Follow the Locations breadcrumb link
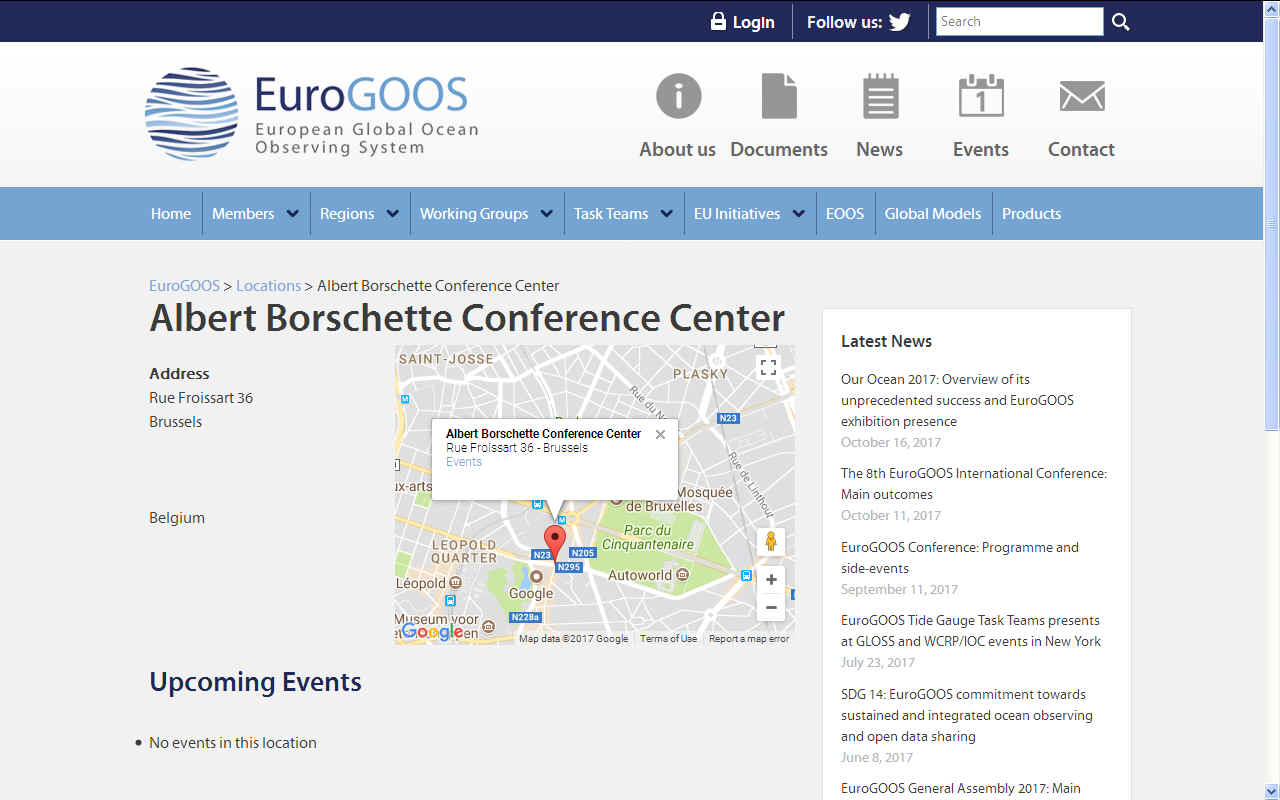Screen dimensions: 1280x800 pos(268,286)
